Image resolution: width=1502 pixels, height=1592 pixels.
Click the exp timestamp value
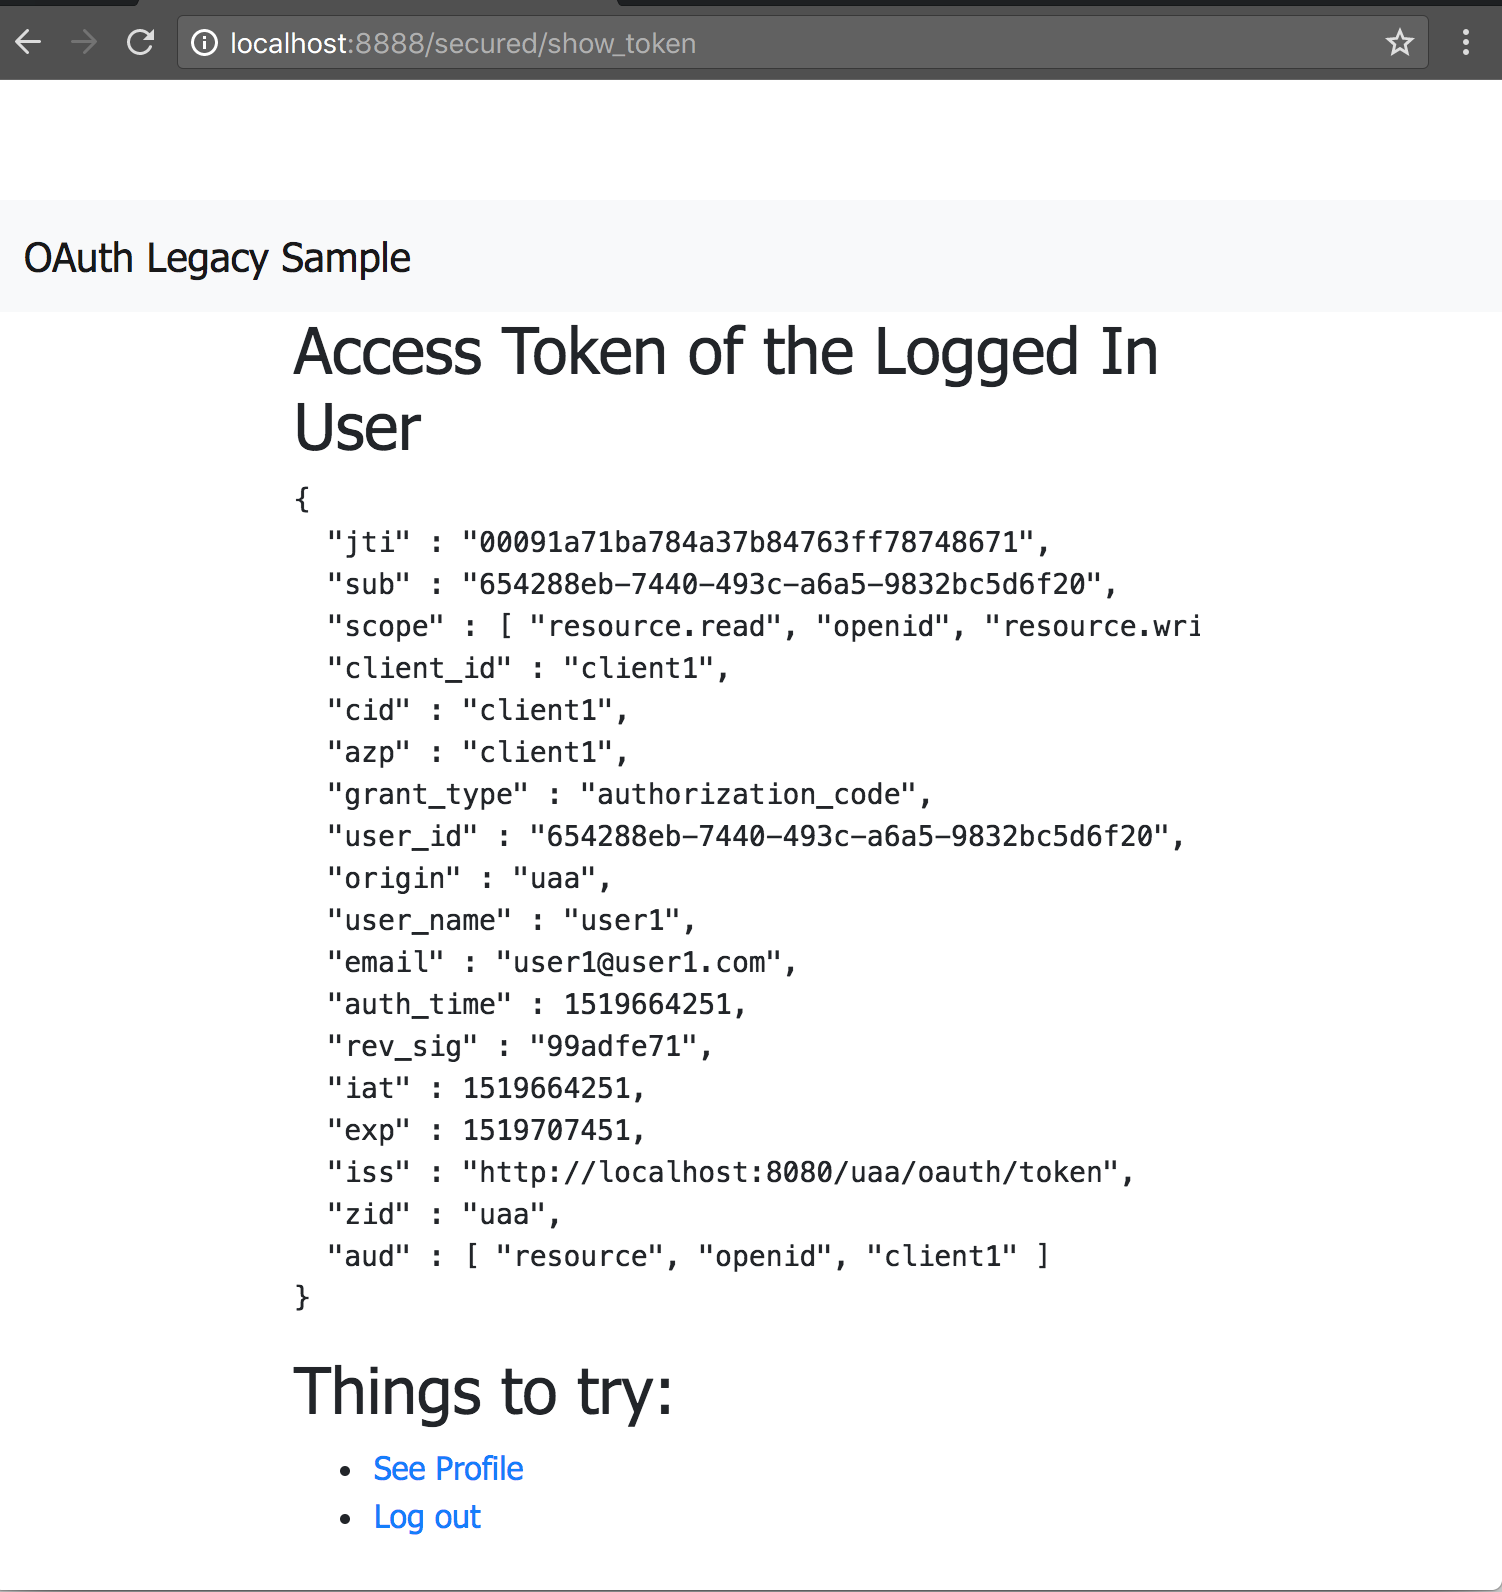pyautogui.click(x=547, y=1130)
